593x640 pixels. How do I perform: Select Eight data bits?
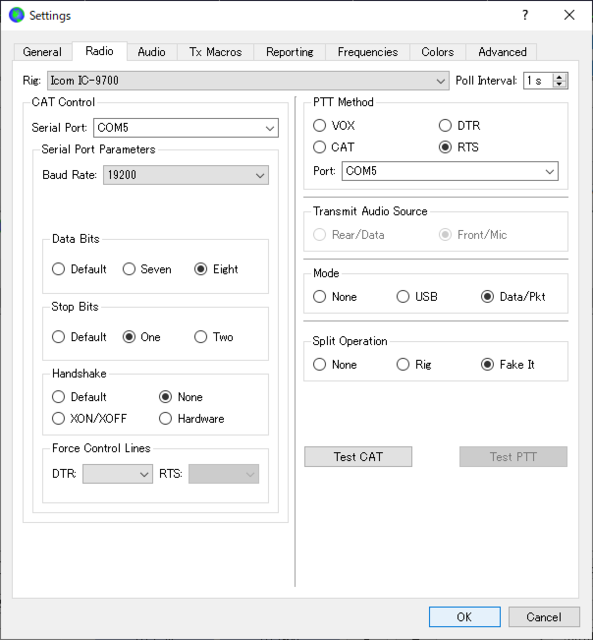pyautogui.click(x=216, y=269)
